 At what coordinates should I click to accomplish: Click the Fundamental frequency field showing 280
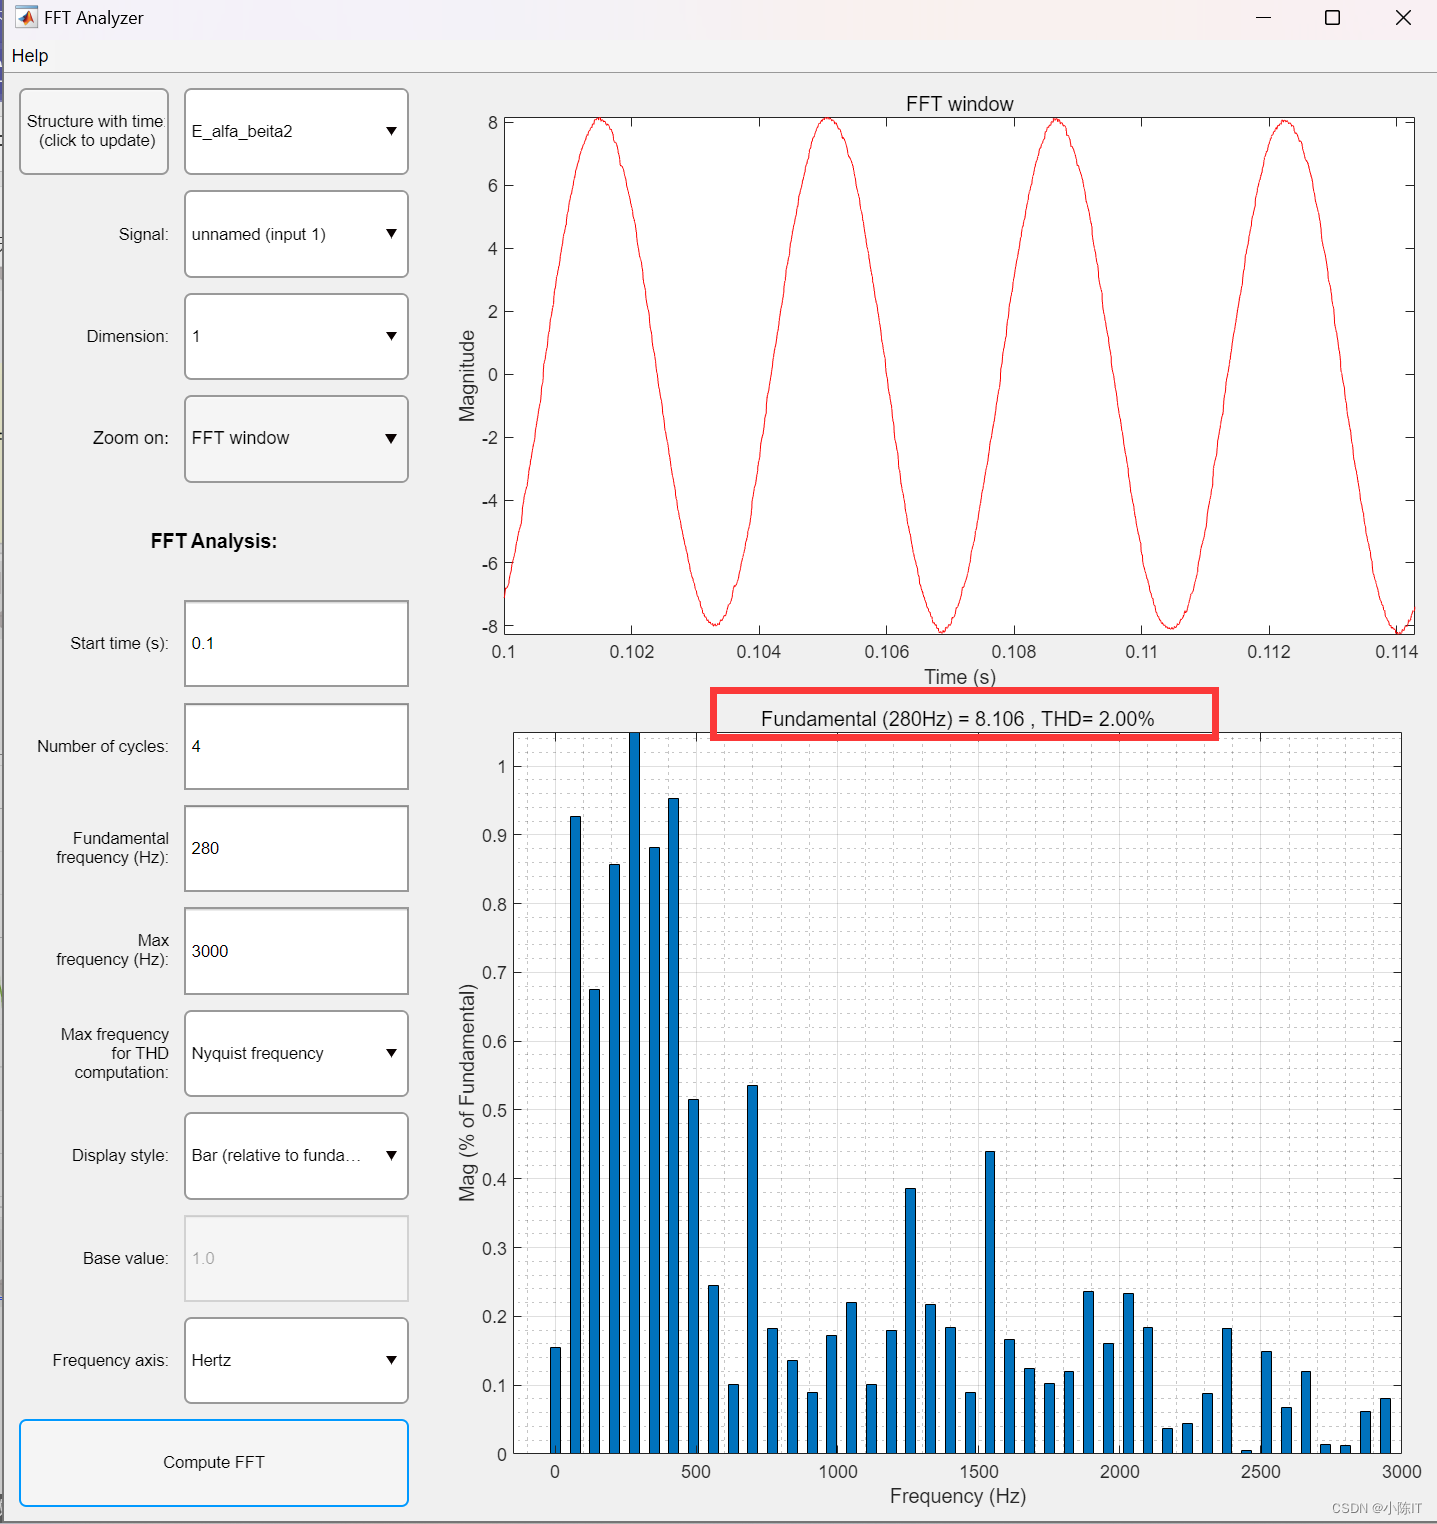pos(296,848)
